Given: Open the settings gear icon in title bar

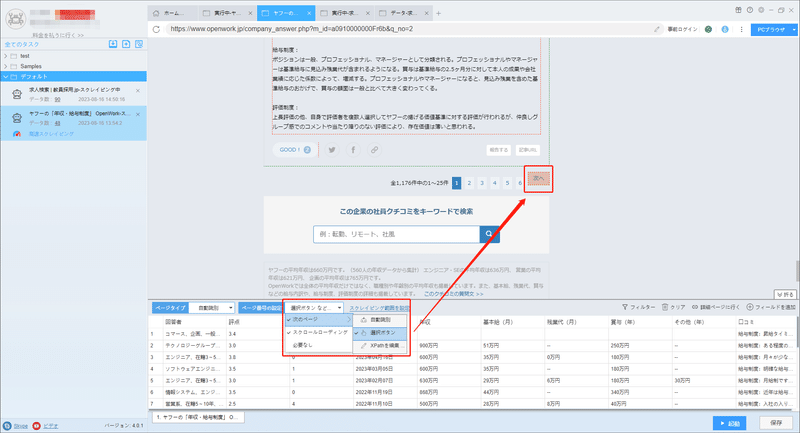Looking at the screenshot, I should (761, 10).
